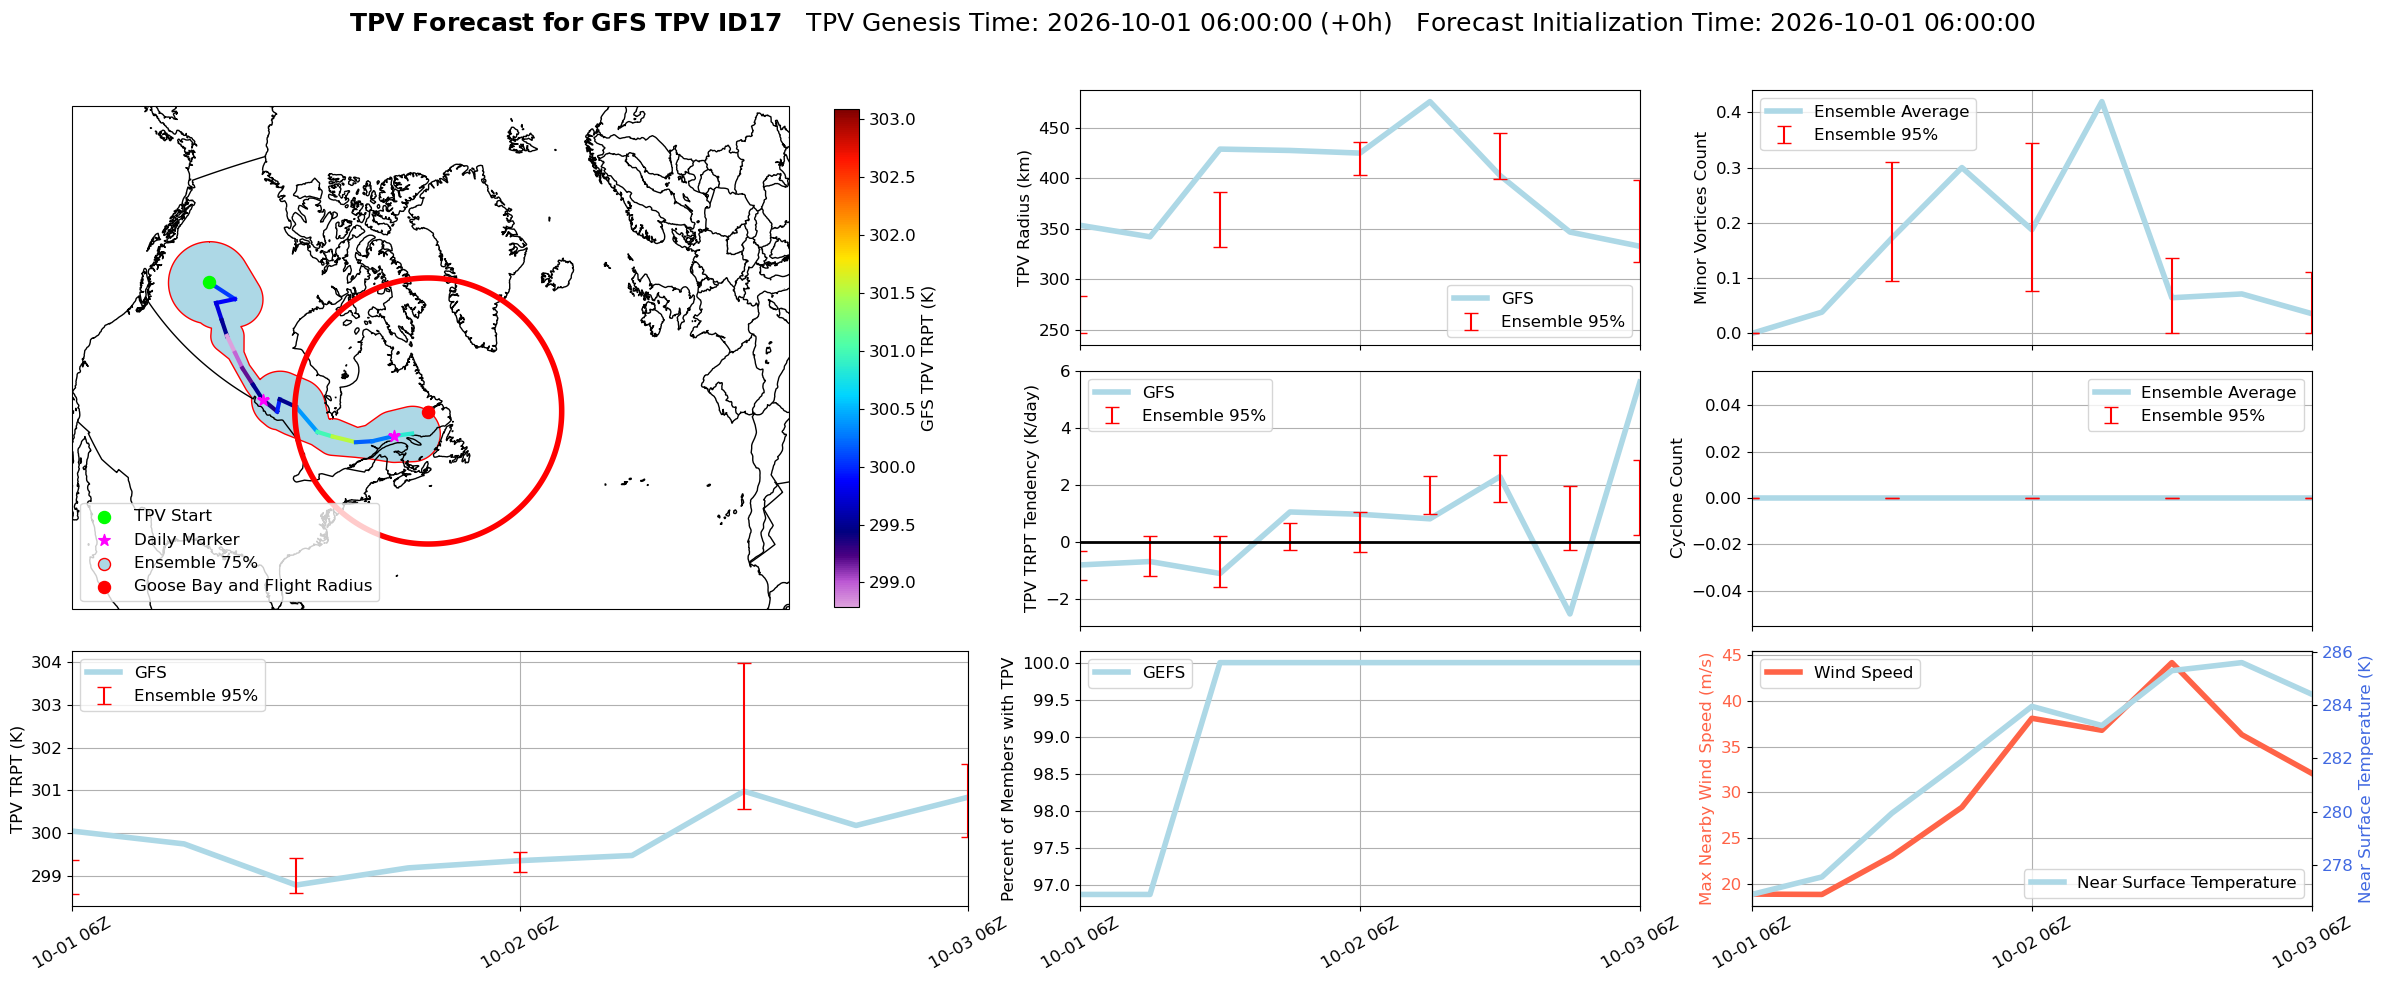Click the 'Max Nearby Wind Speed (m/s)' axis label
This screenshot has width=2384, height=982.
coord(1706,779)
